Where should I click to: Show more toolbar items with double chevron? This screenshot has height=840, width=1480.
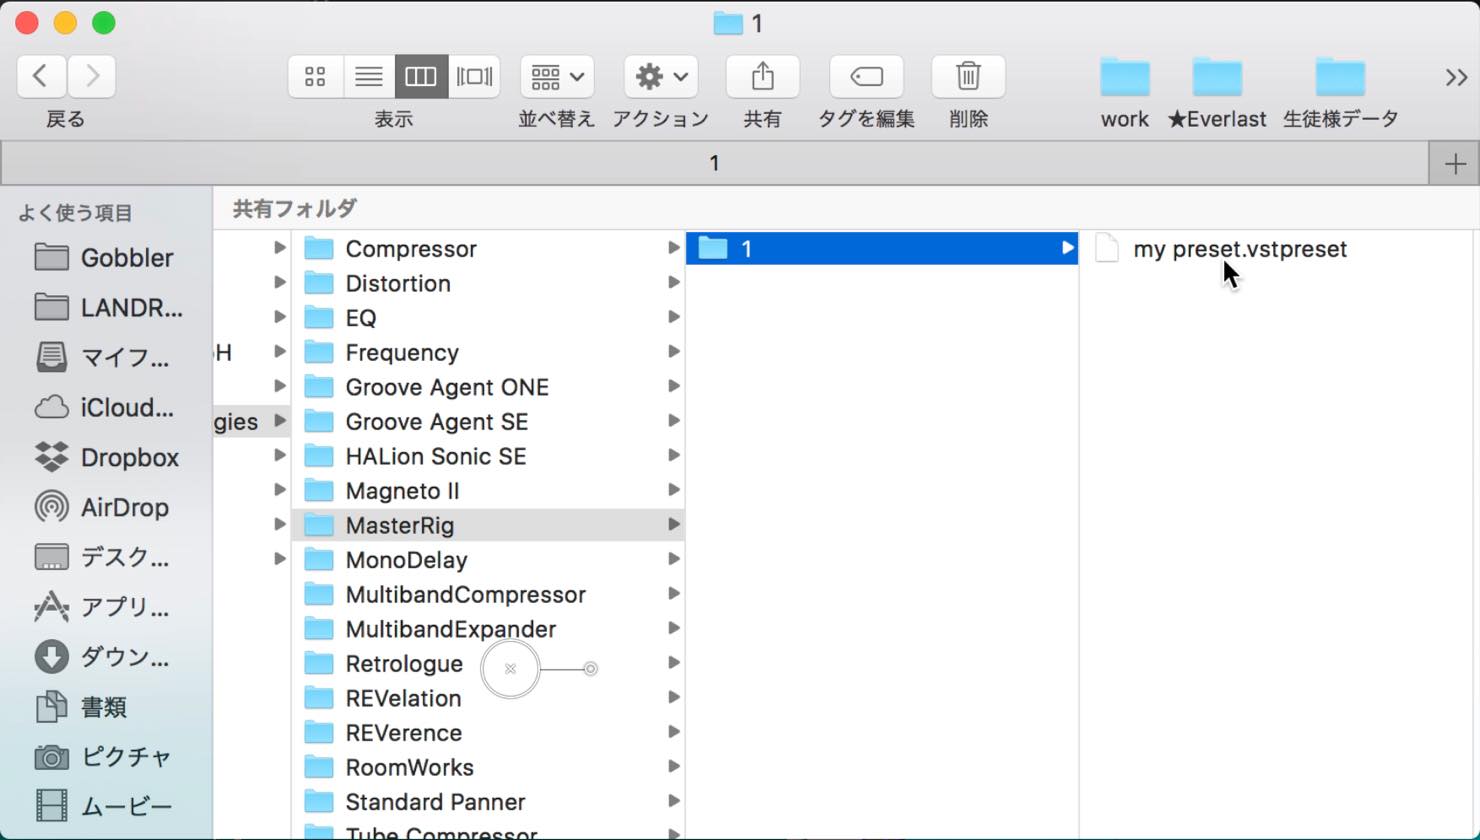[x=1456, y=77]
